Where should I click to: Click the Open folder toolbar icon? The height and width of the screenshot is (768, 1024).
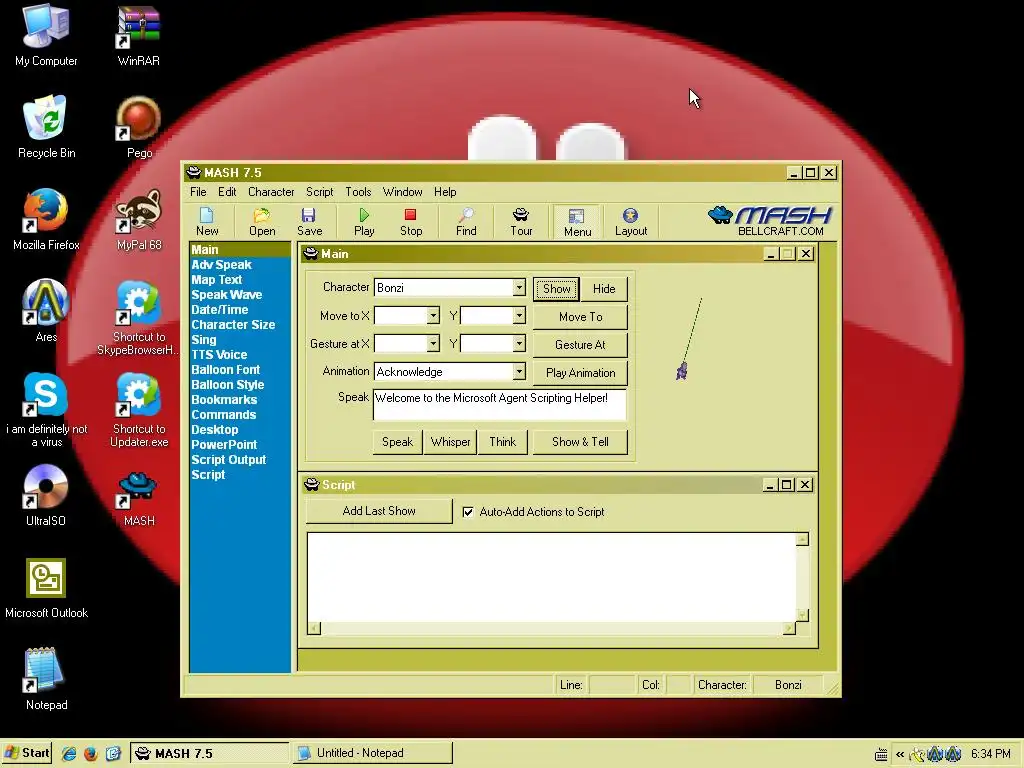[262, 221]
